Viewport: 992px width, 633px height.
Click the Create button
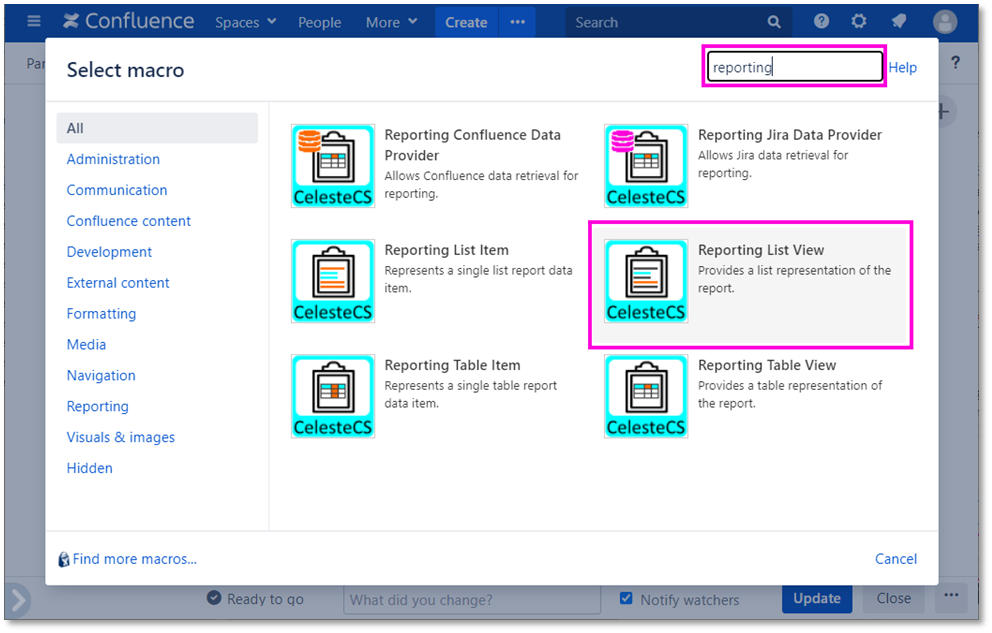pyautogui.click(x=466, y=22)
